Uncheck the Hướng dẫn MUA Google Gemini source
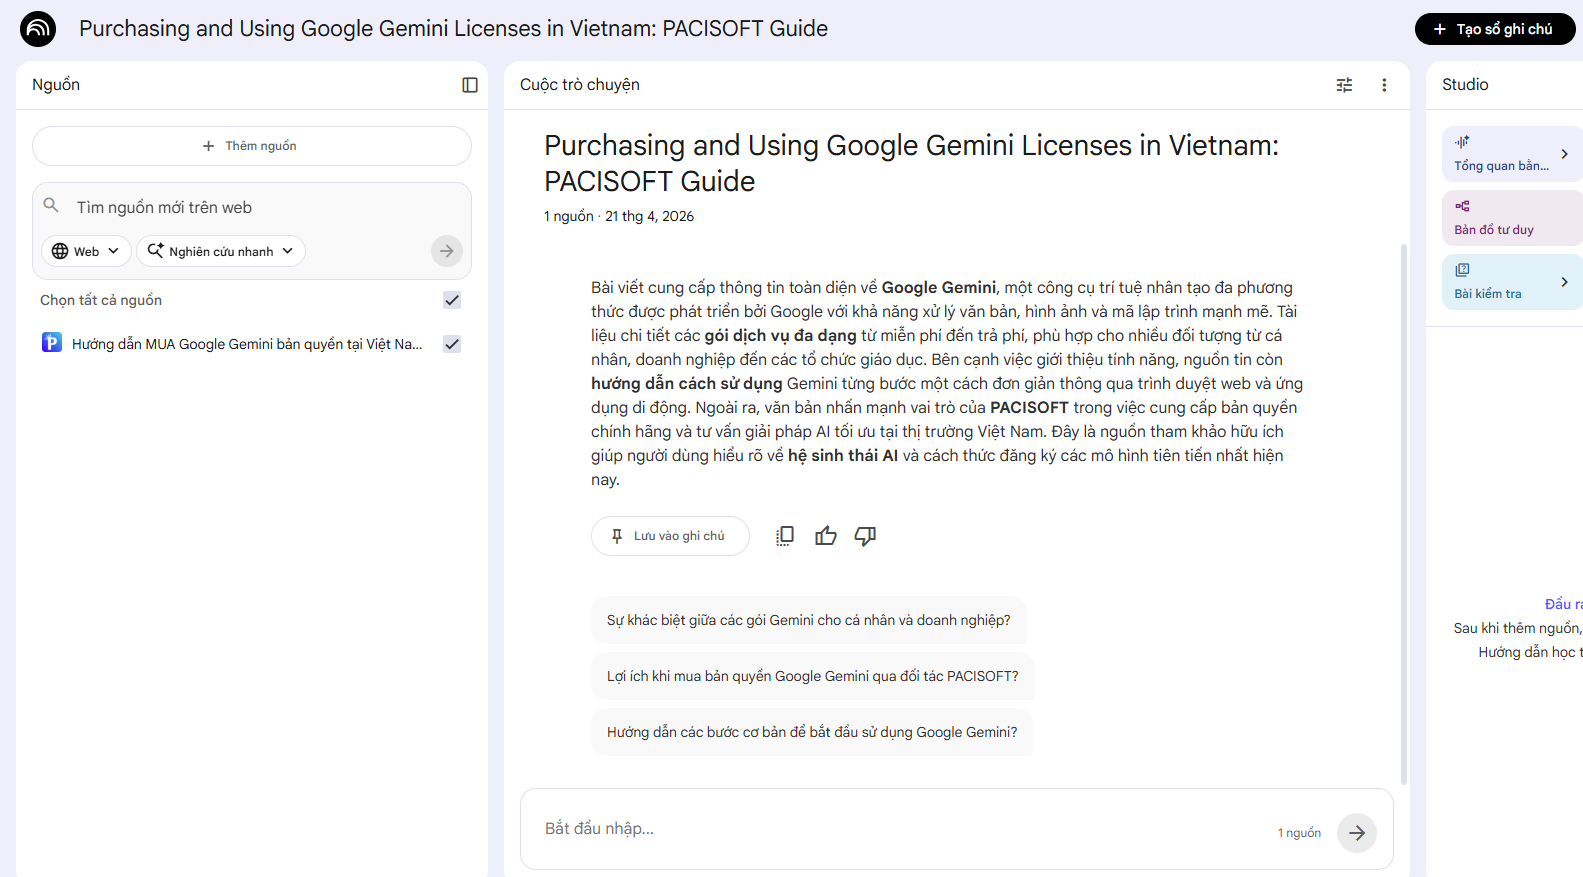 [452, 344]
